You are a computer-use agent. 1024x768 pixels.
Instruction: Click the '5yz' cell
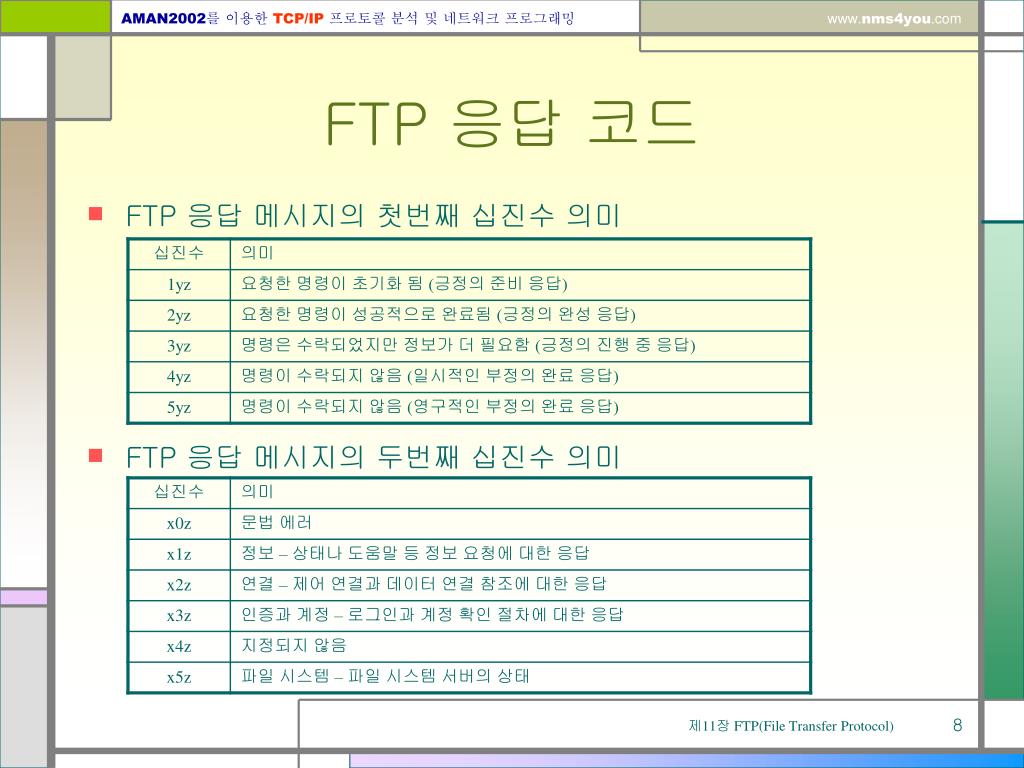click(179, 408)
